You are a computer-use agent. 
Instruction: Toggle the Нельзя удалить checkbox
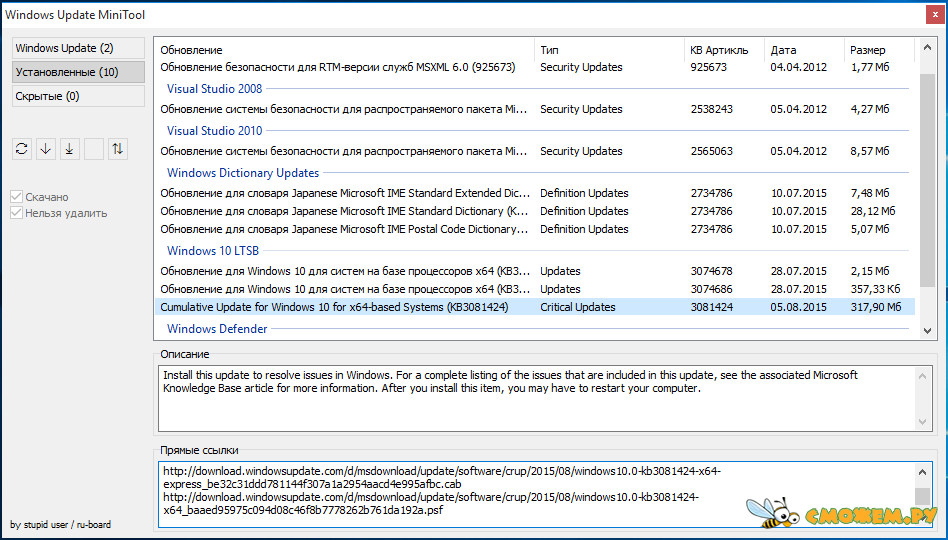(x=16, y=213)
